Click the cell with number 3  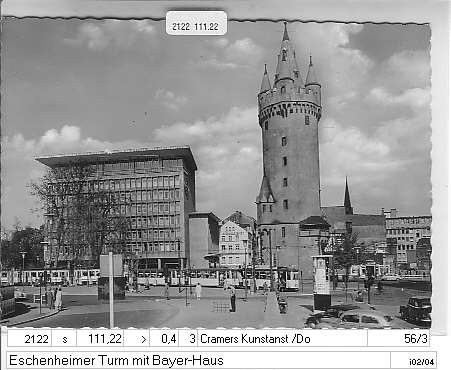(x=188, y=339)
